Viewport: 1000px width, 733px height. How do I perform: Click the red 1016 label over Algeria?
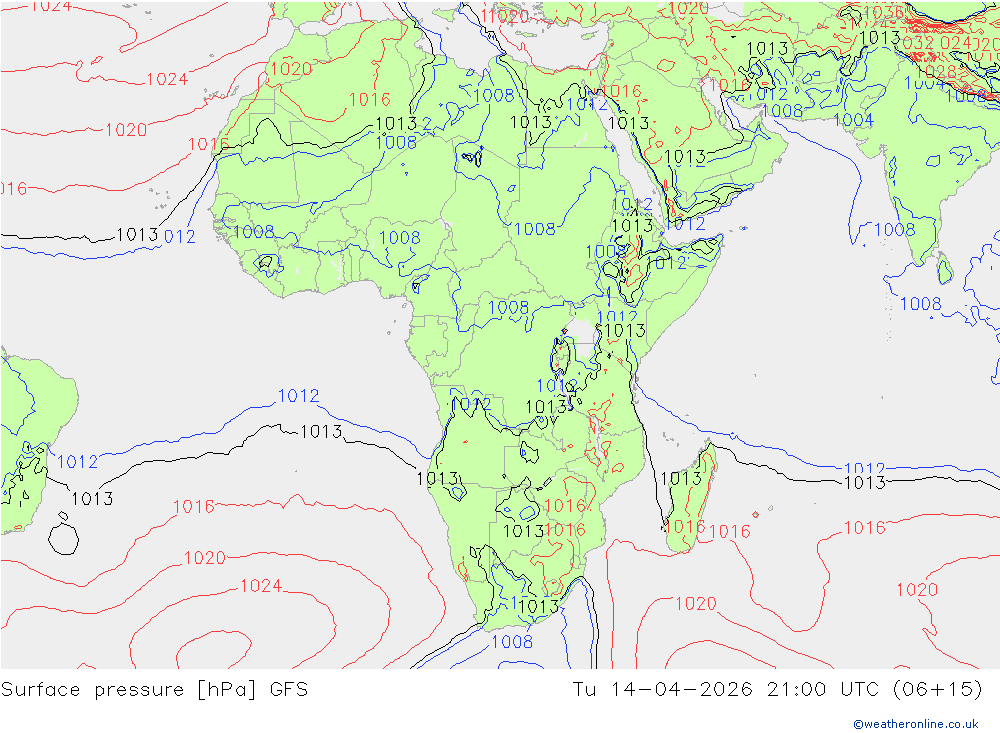tap(369, 100)
